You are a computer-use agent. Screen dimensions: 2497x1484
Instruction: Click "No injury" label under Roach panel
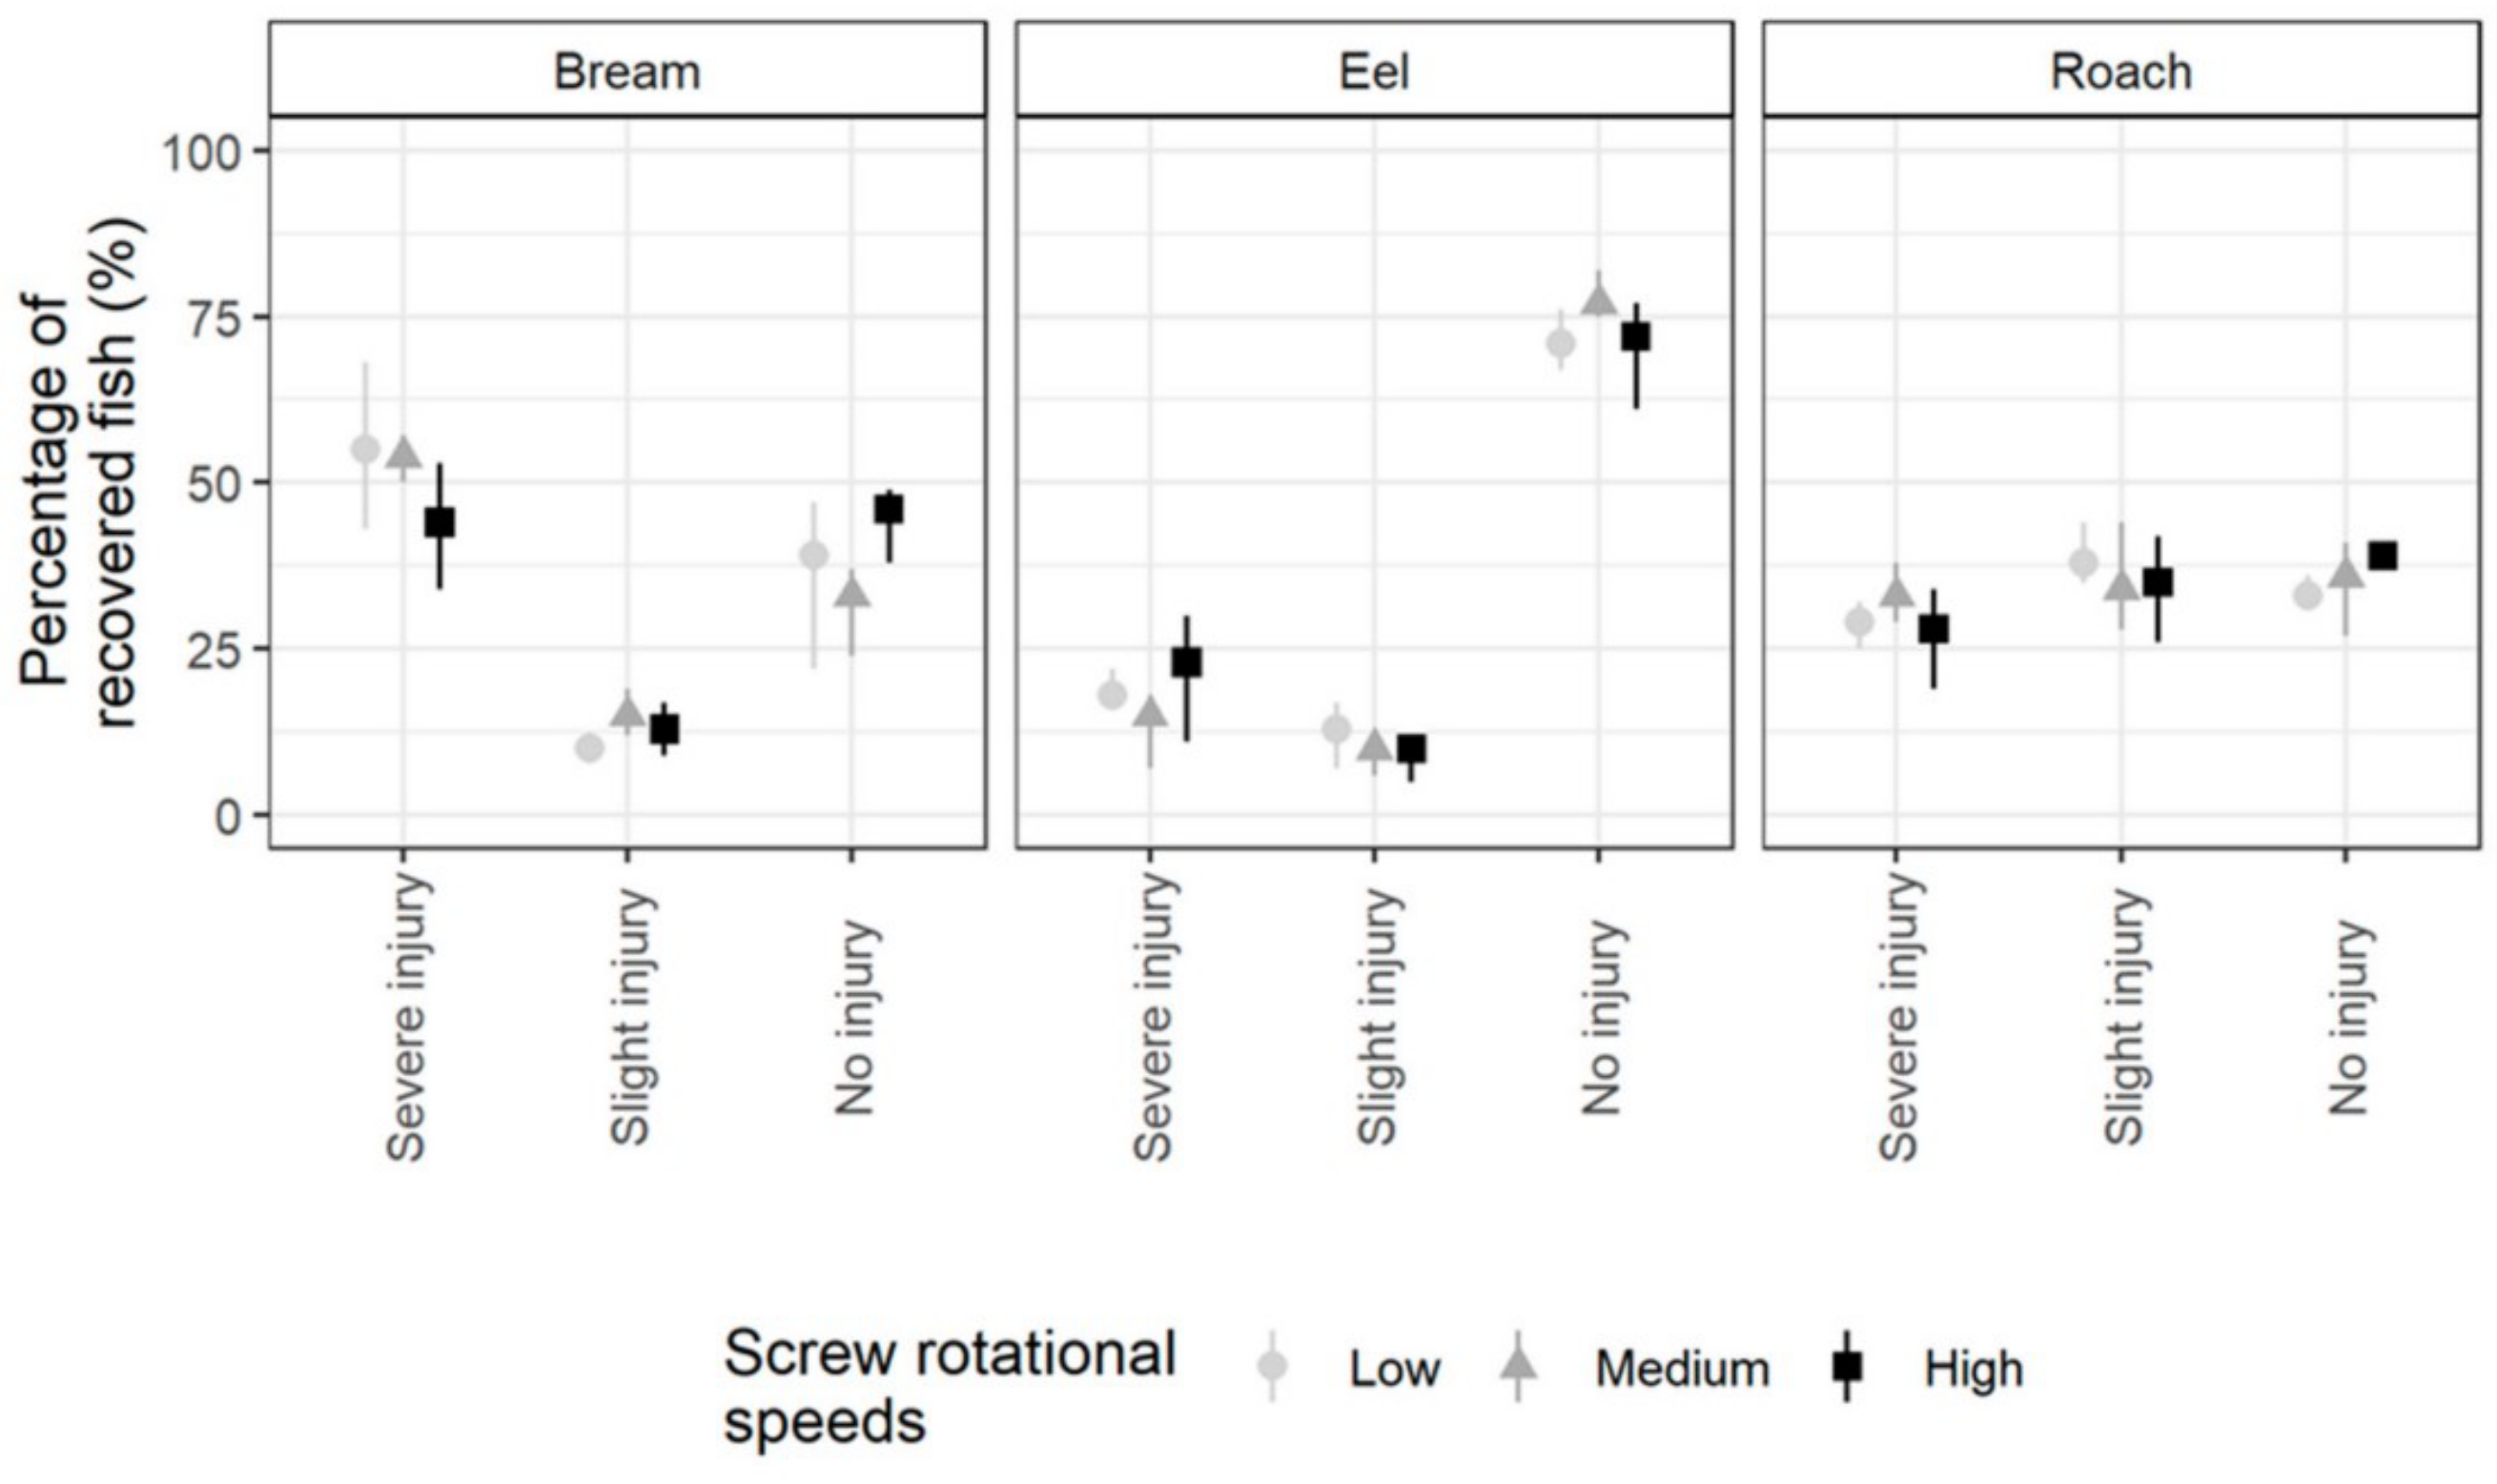coord(2349,1018)
